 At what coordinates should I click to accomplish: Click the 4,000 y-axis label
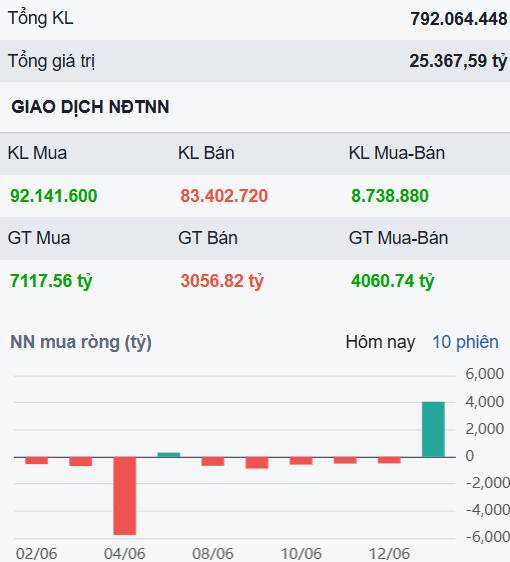485,401
